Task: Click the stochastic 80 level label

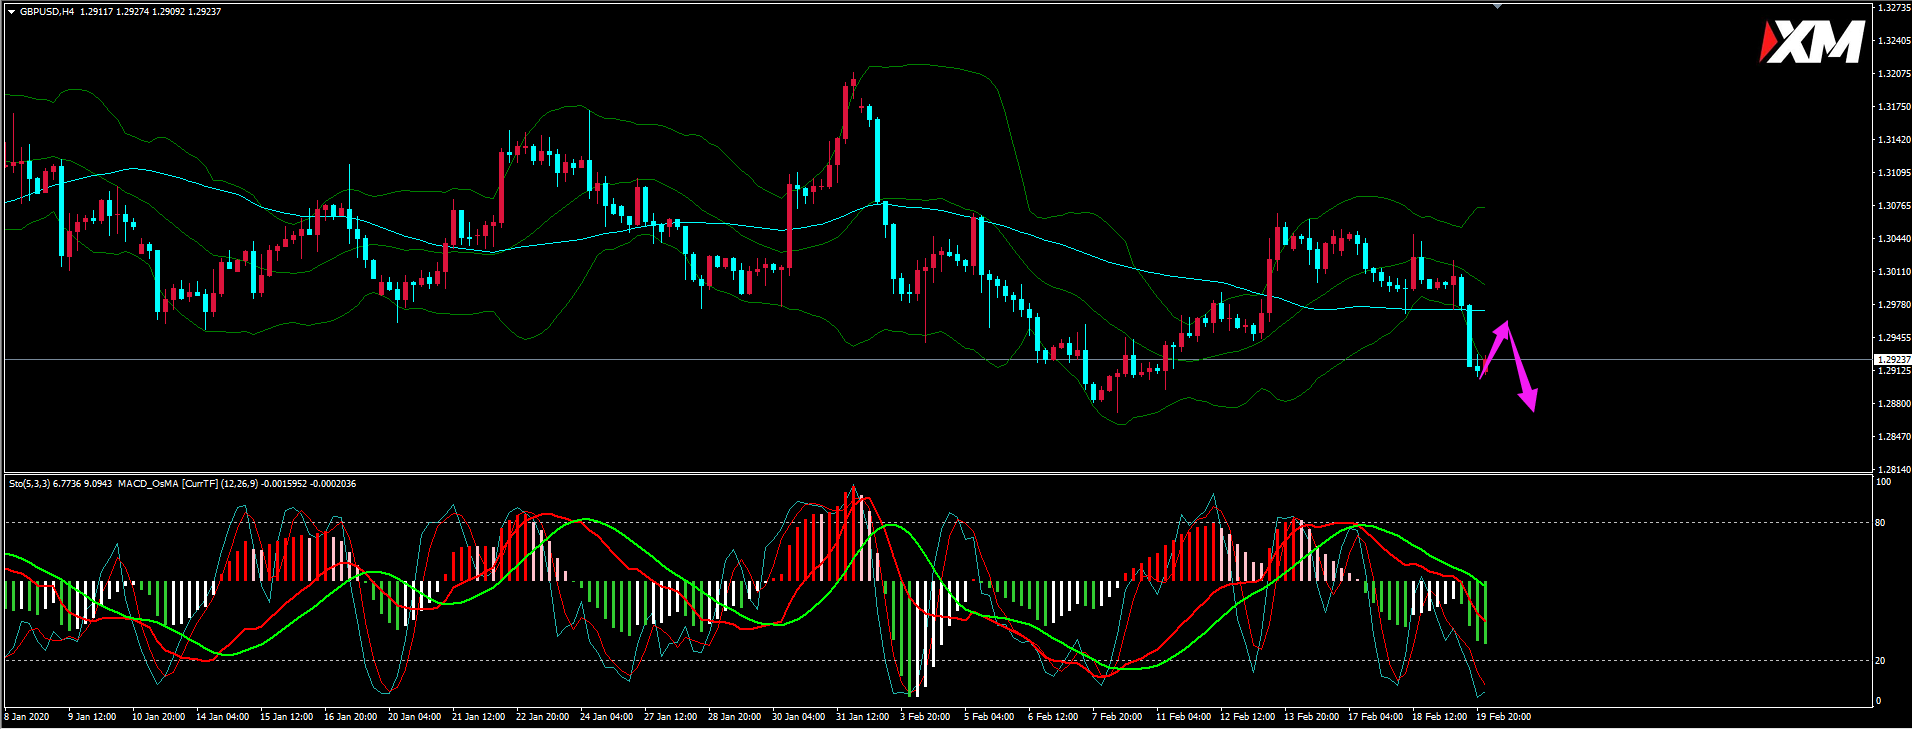Action: 1881,523
